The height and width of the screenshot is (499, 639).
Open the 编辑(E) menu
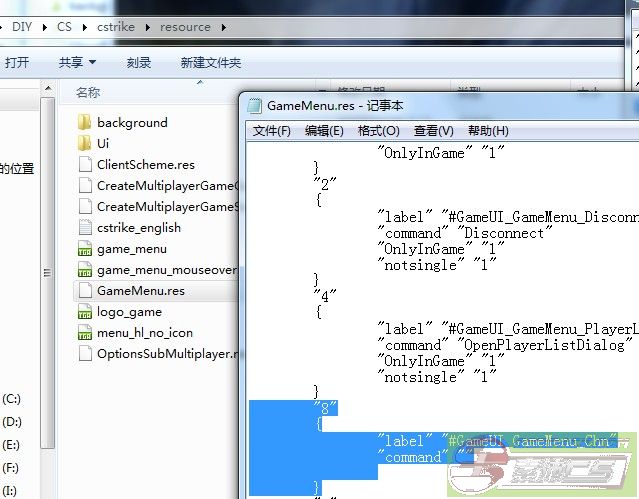pos(324,131)
